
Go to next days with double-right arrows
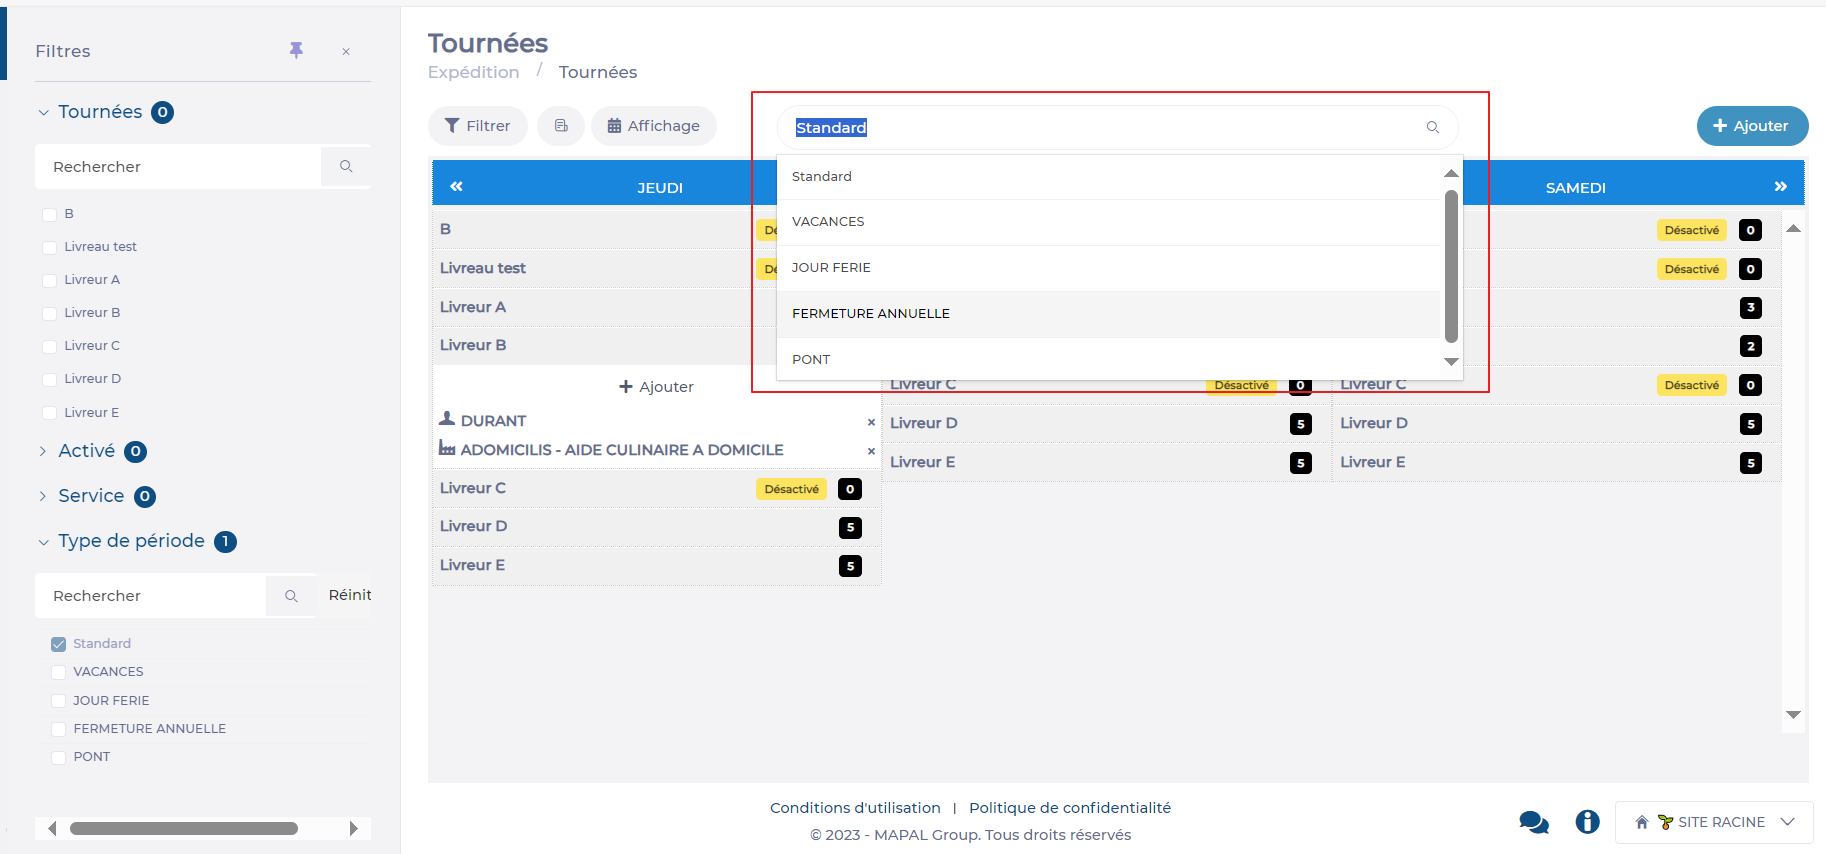[1780, 187]
